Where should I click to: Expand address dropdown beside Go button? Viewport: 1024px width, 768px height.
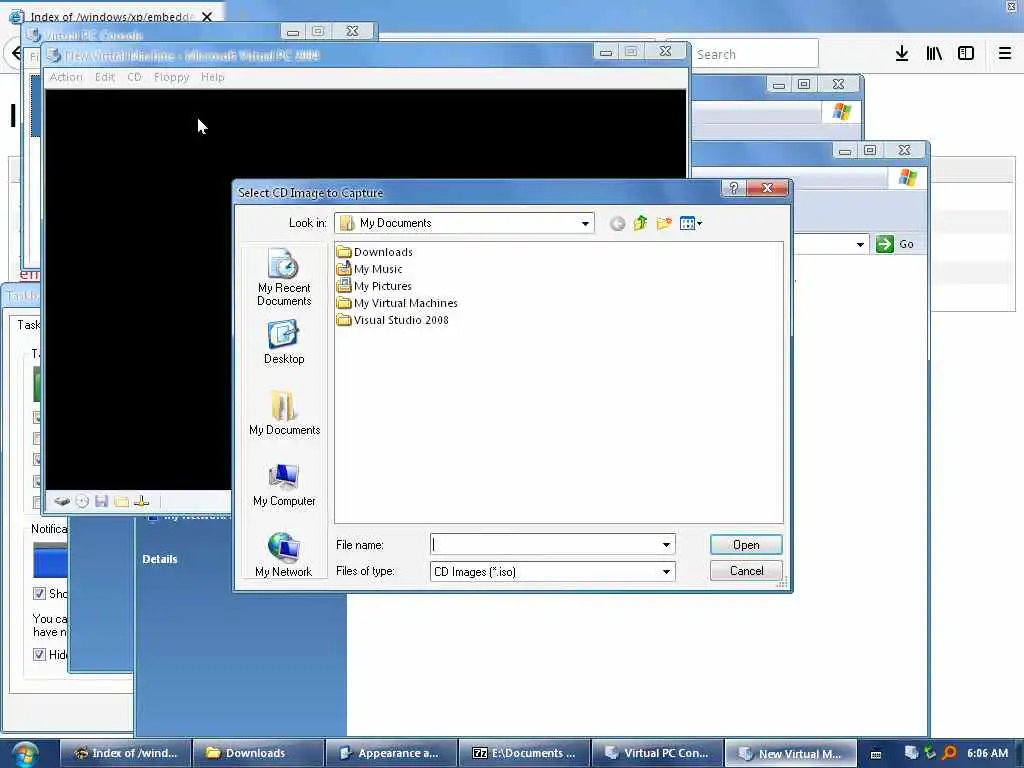coord(860,245)
